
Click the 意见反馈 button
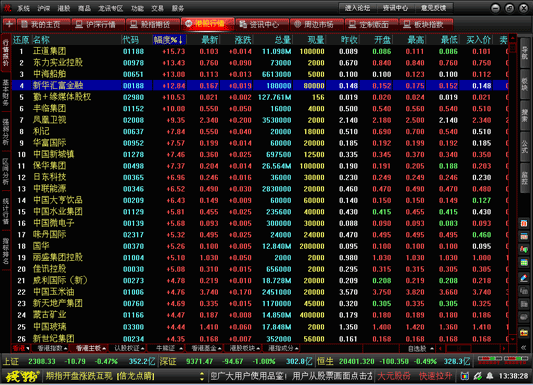coord(433,8)
